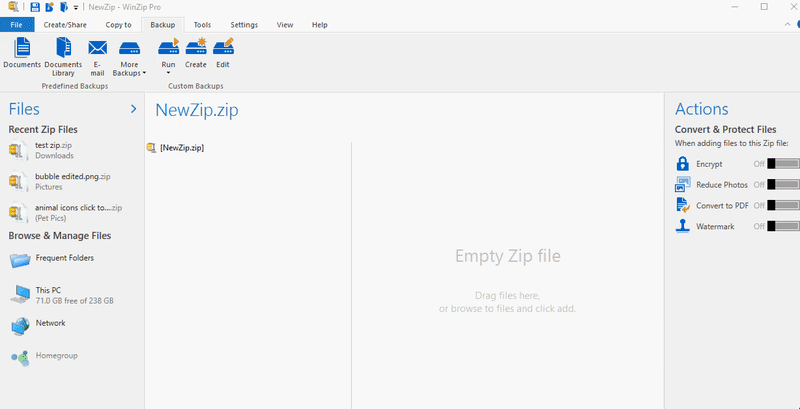Image resolution: width=800 pixels, height=409 pixels.
Task: Switch to the Create/Share tab
Action: (x=65, y=24)
